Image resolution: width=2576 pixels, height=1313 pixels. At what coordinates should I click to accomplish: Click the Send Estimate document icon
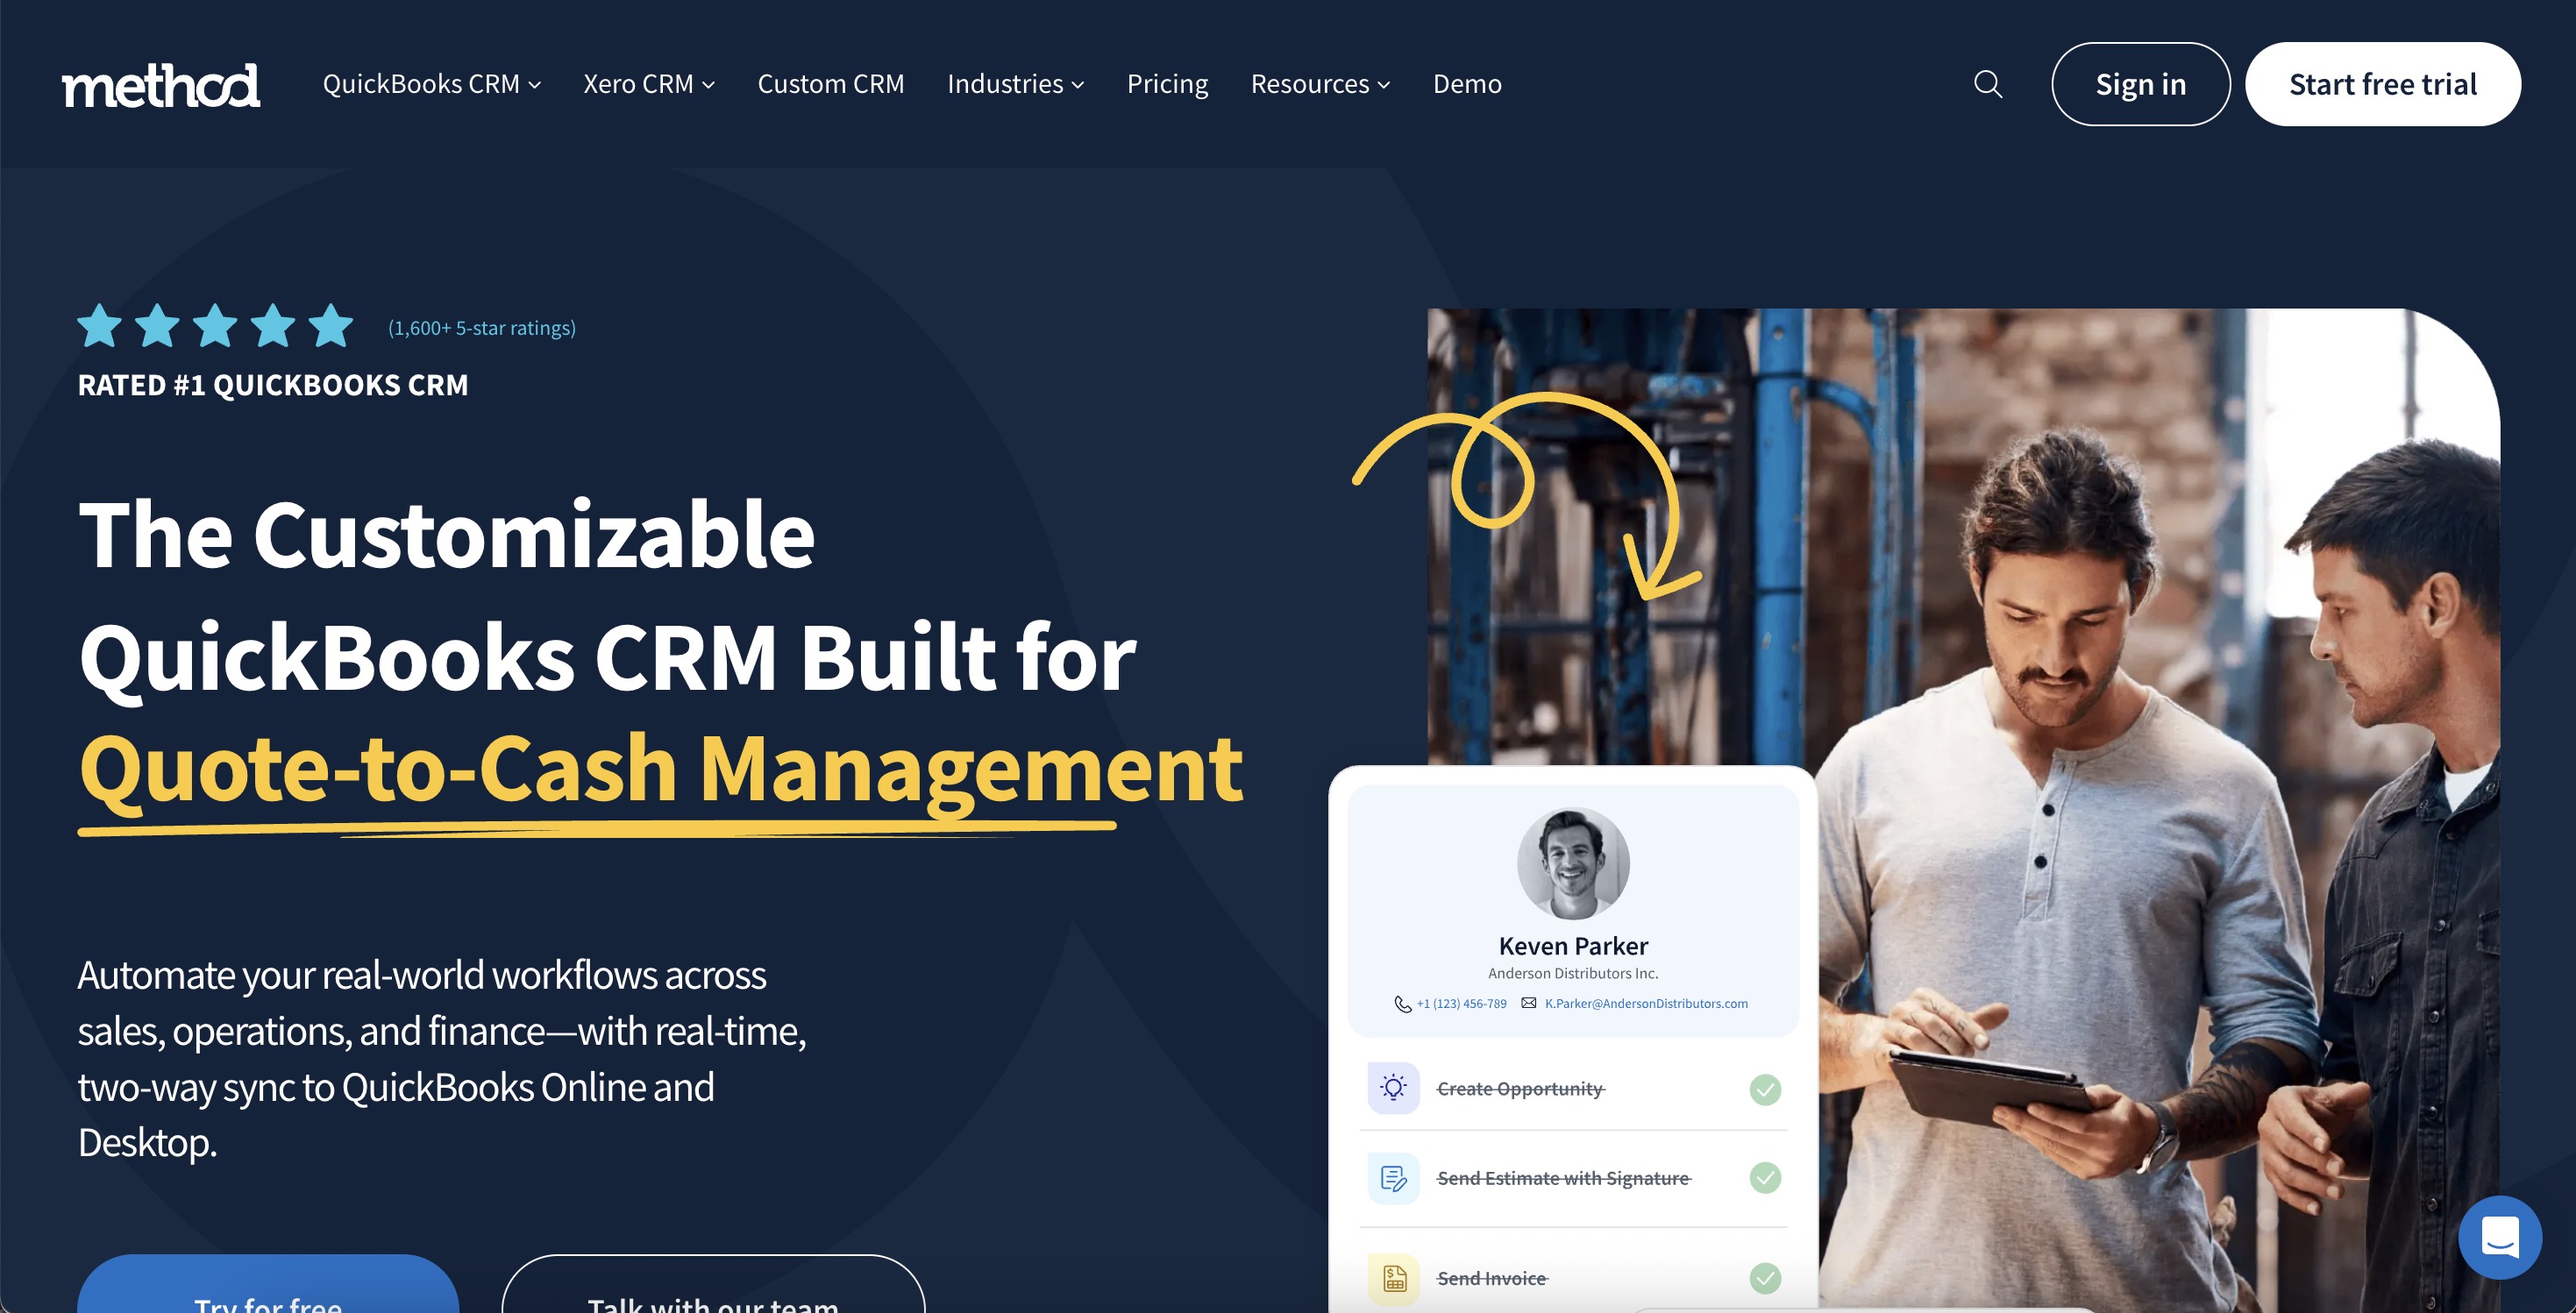coord(1393,1178)
